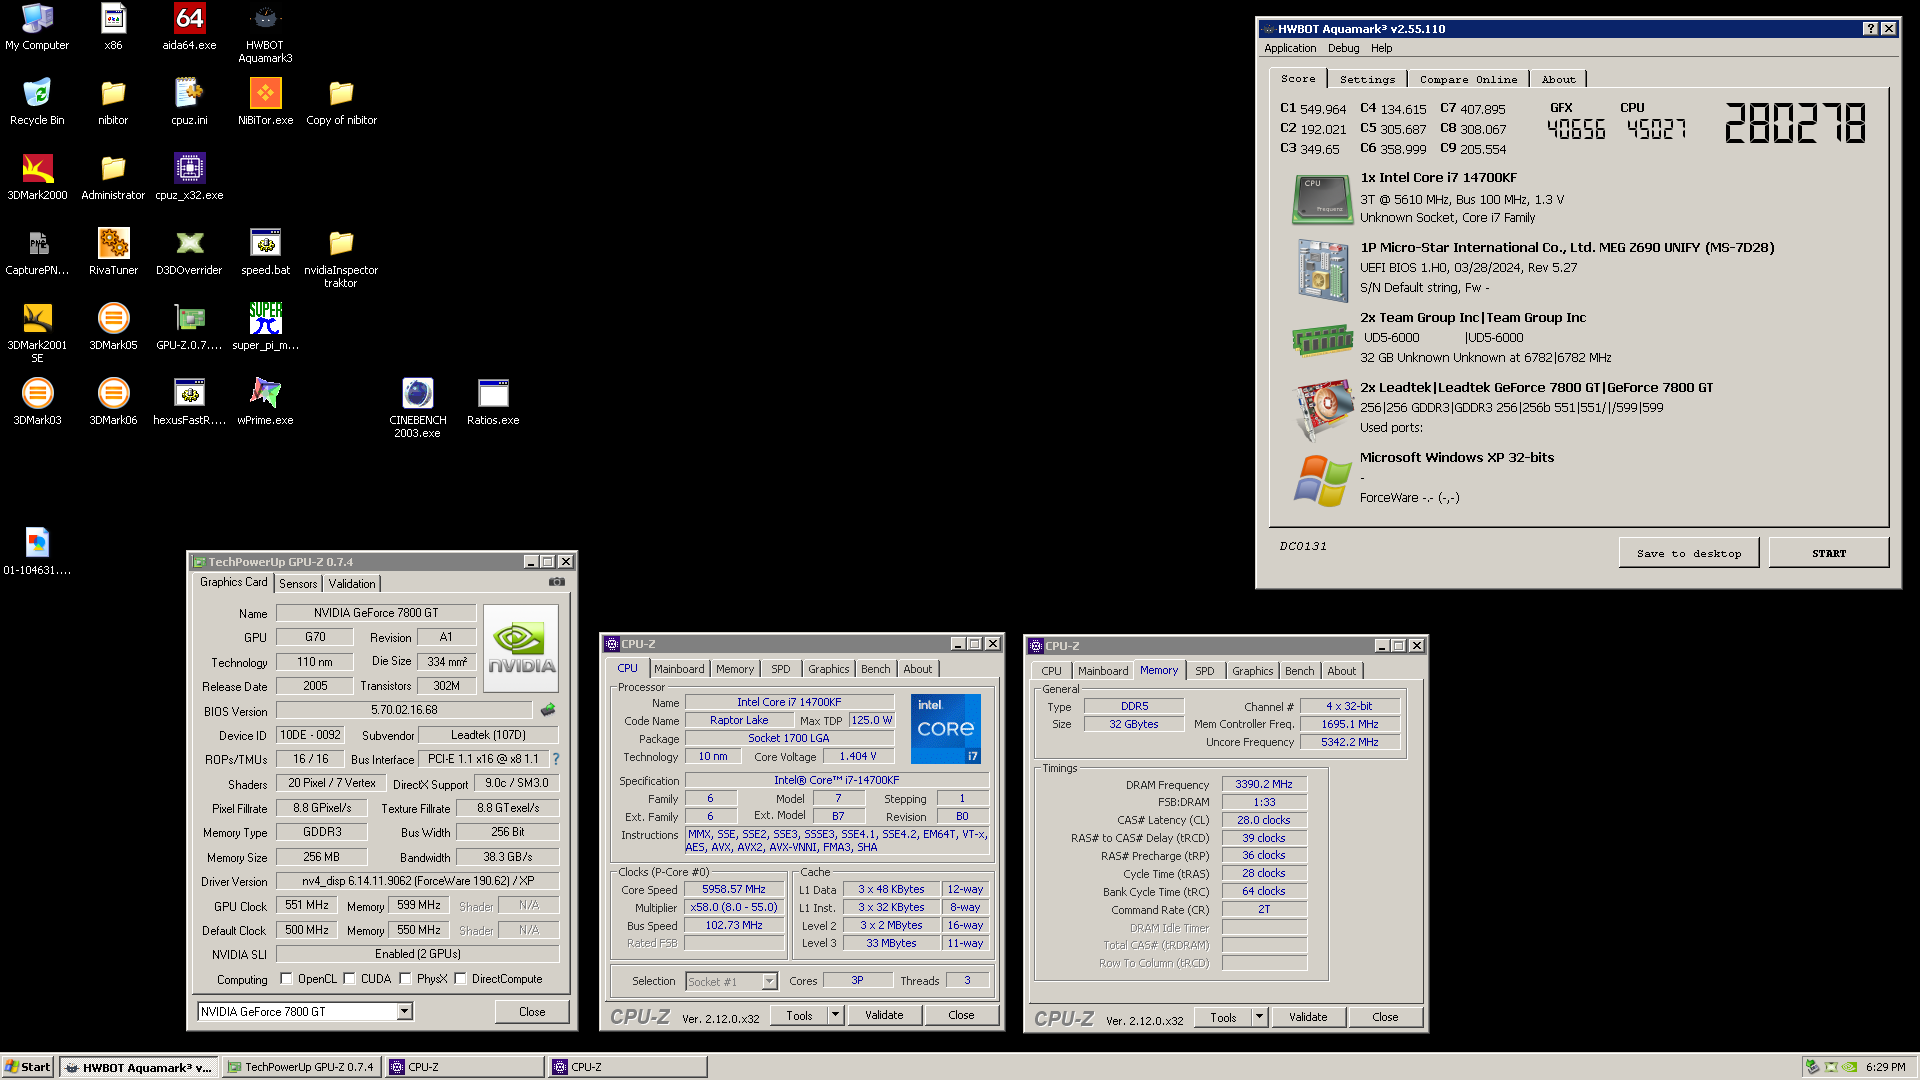Open the Administrator folder
1920x1080 pixels.
(x=113, y=177)
